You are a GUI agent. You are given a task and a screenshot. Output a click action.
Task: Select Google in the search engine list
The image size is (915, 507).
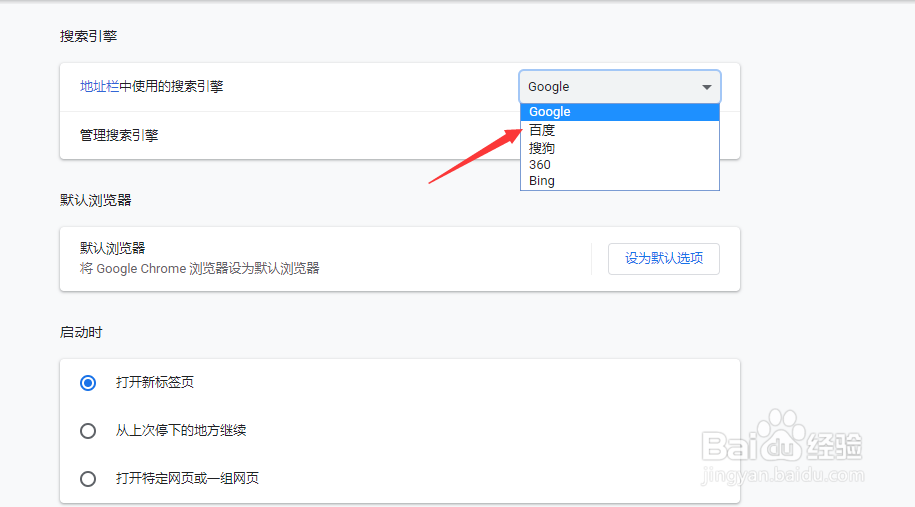[x=620, y=112]
